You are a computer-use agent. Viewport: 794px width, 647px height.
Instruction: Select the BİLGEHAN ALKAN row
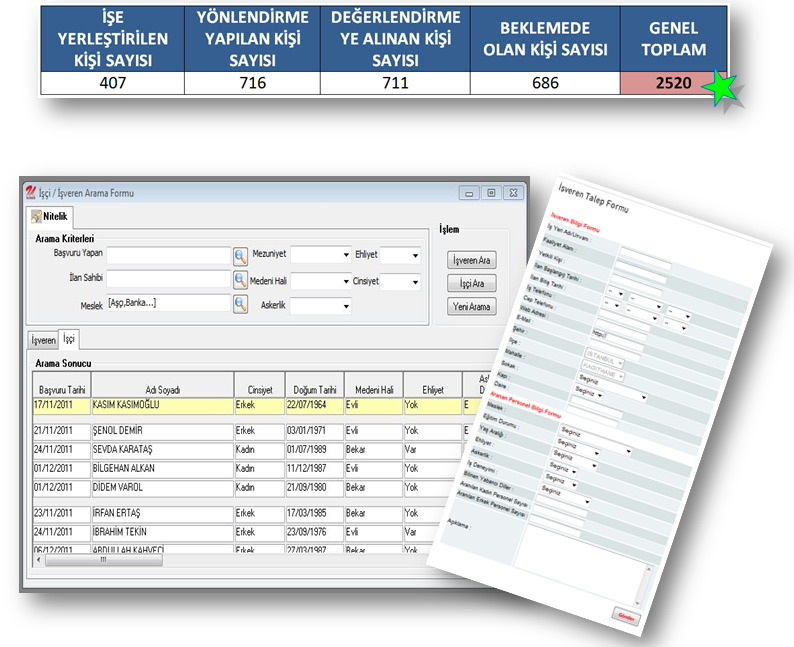point(243,469)
